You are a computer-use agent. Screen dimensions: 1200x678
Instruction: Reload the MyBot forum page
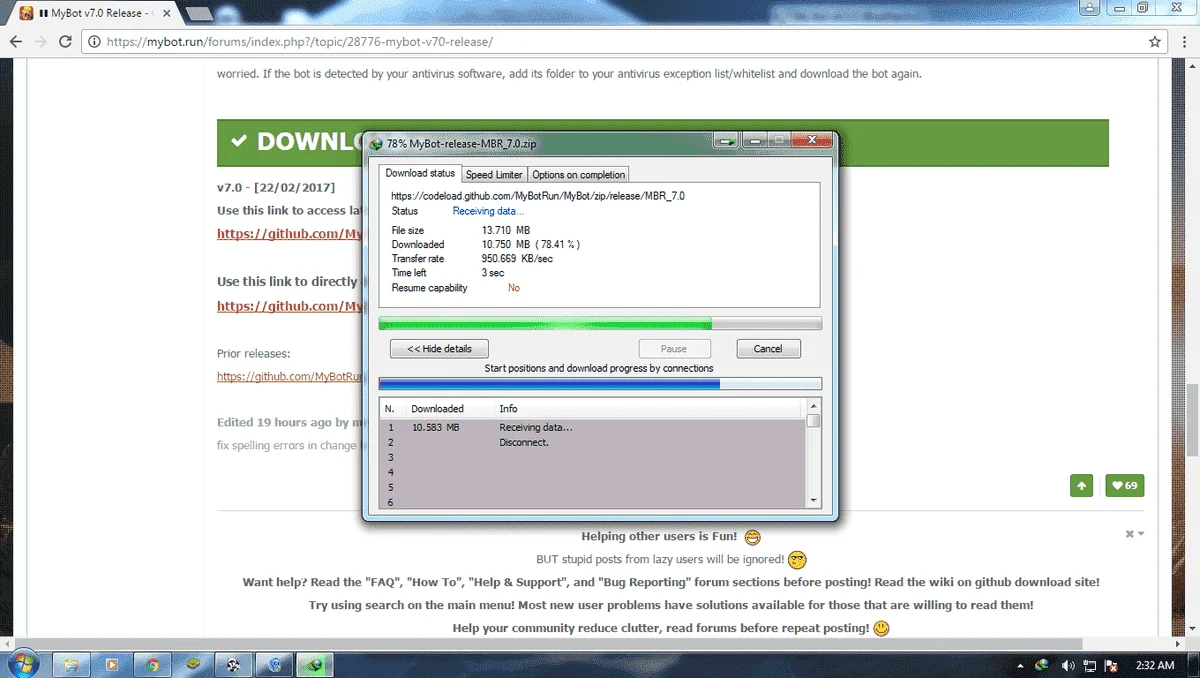tap(66, 42)
